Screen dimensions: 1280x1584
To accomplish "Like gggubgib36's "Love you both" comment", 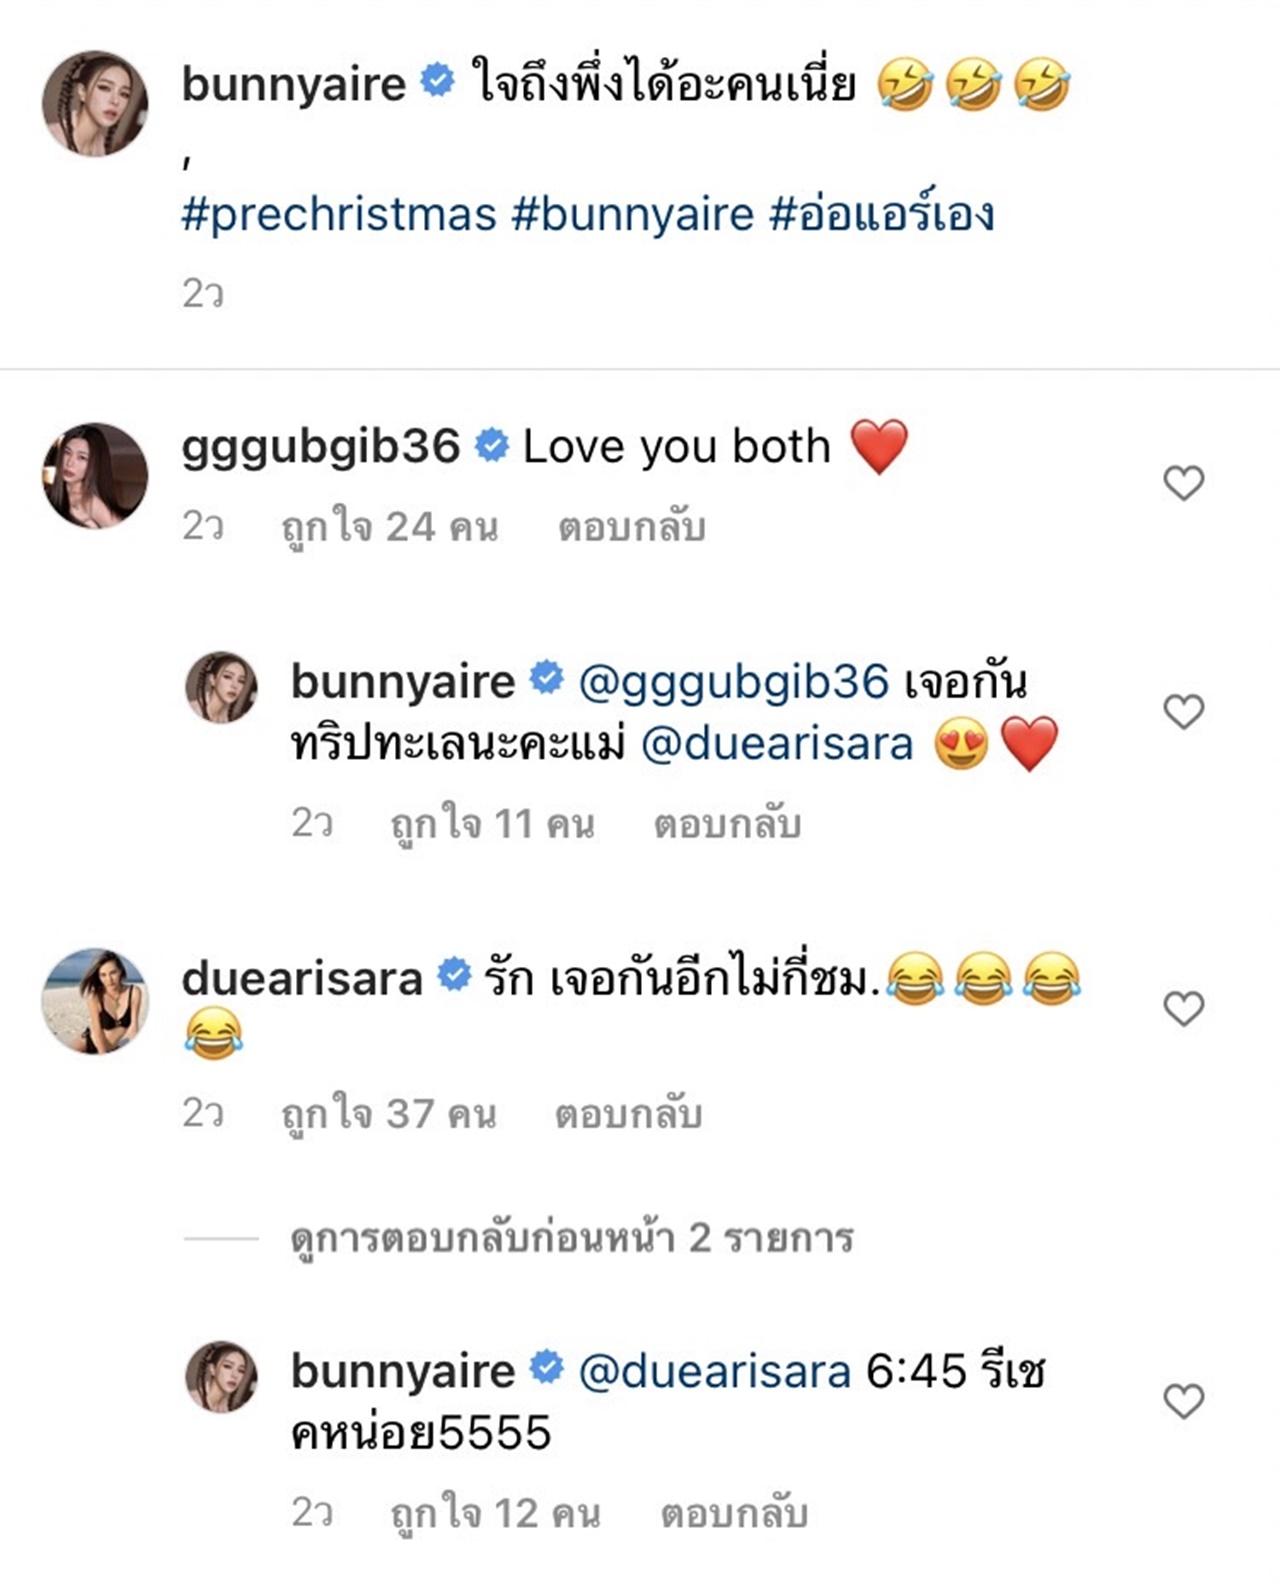I will [1183, 484].
